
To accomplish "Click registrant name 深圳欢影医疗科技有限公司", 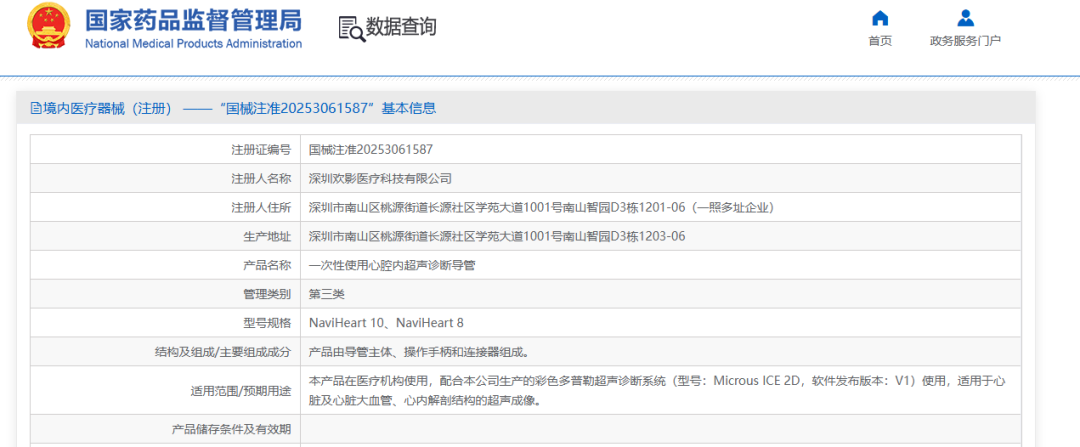I will (380, 178).
